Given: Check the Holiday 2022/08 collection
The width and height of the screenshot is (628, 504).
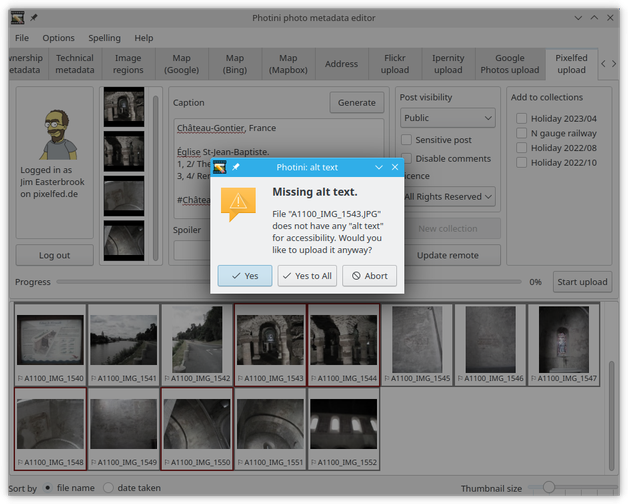Looking at the screenshot, I should tap(521, 148).
